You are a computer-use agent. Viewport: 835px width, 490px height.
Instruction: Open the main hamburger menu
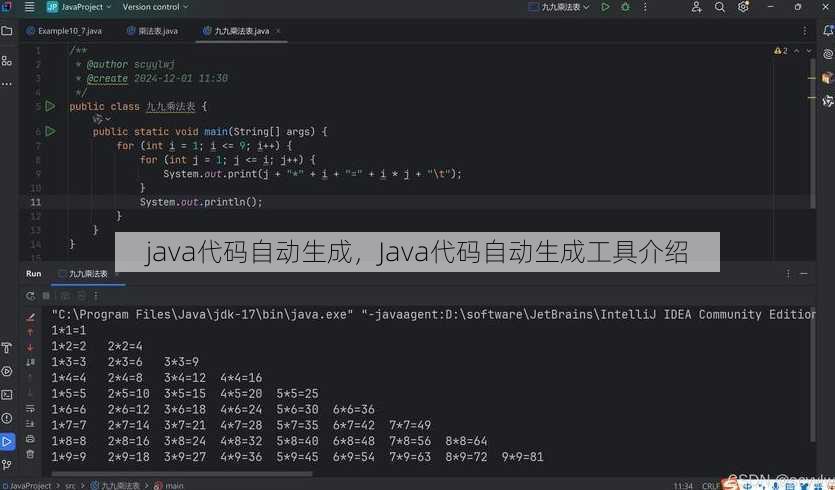click(30, 7)
